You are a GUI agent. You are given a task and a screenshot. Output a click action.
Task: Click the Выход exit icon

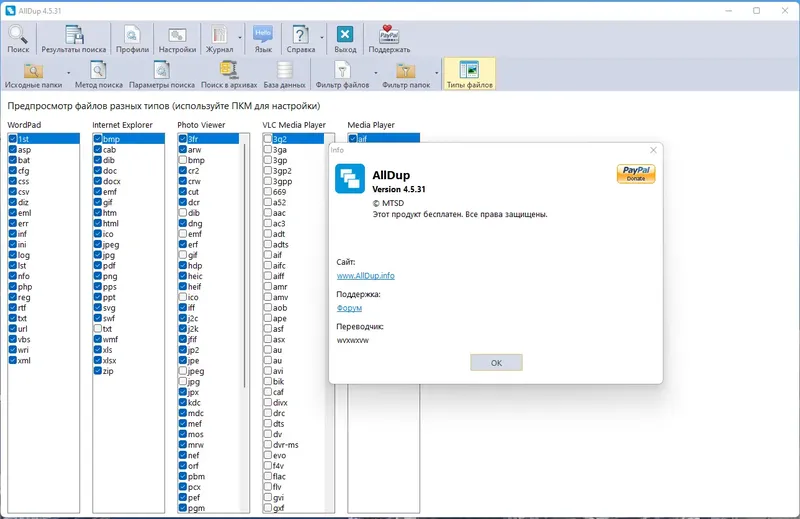(345, 39)
